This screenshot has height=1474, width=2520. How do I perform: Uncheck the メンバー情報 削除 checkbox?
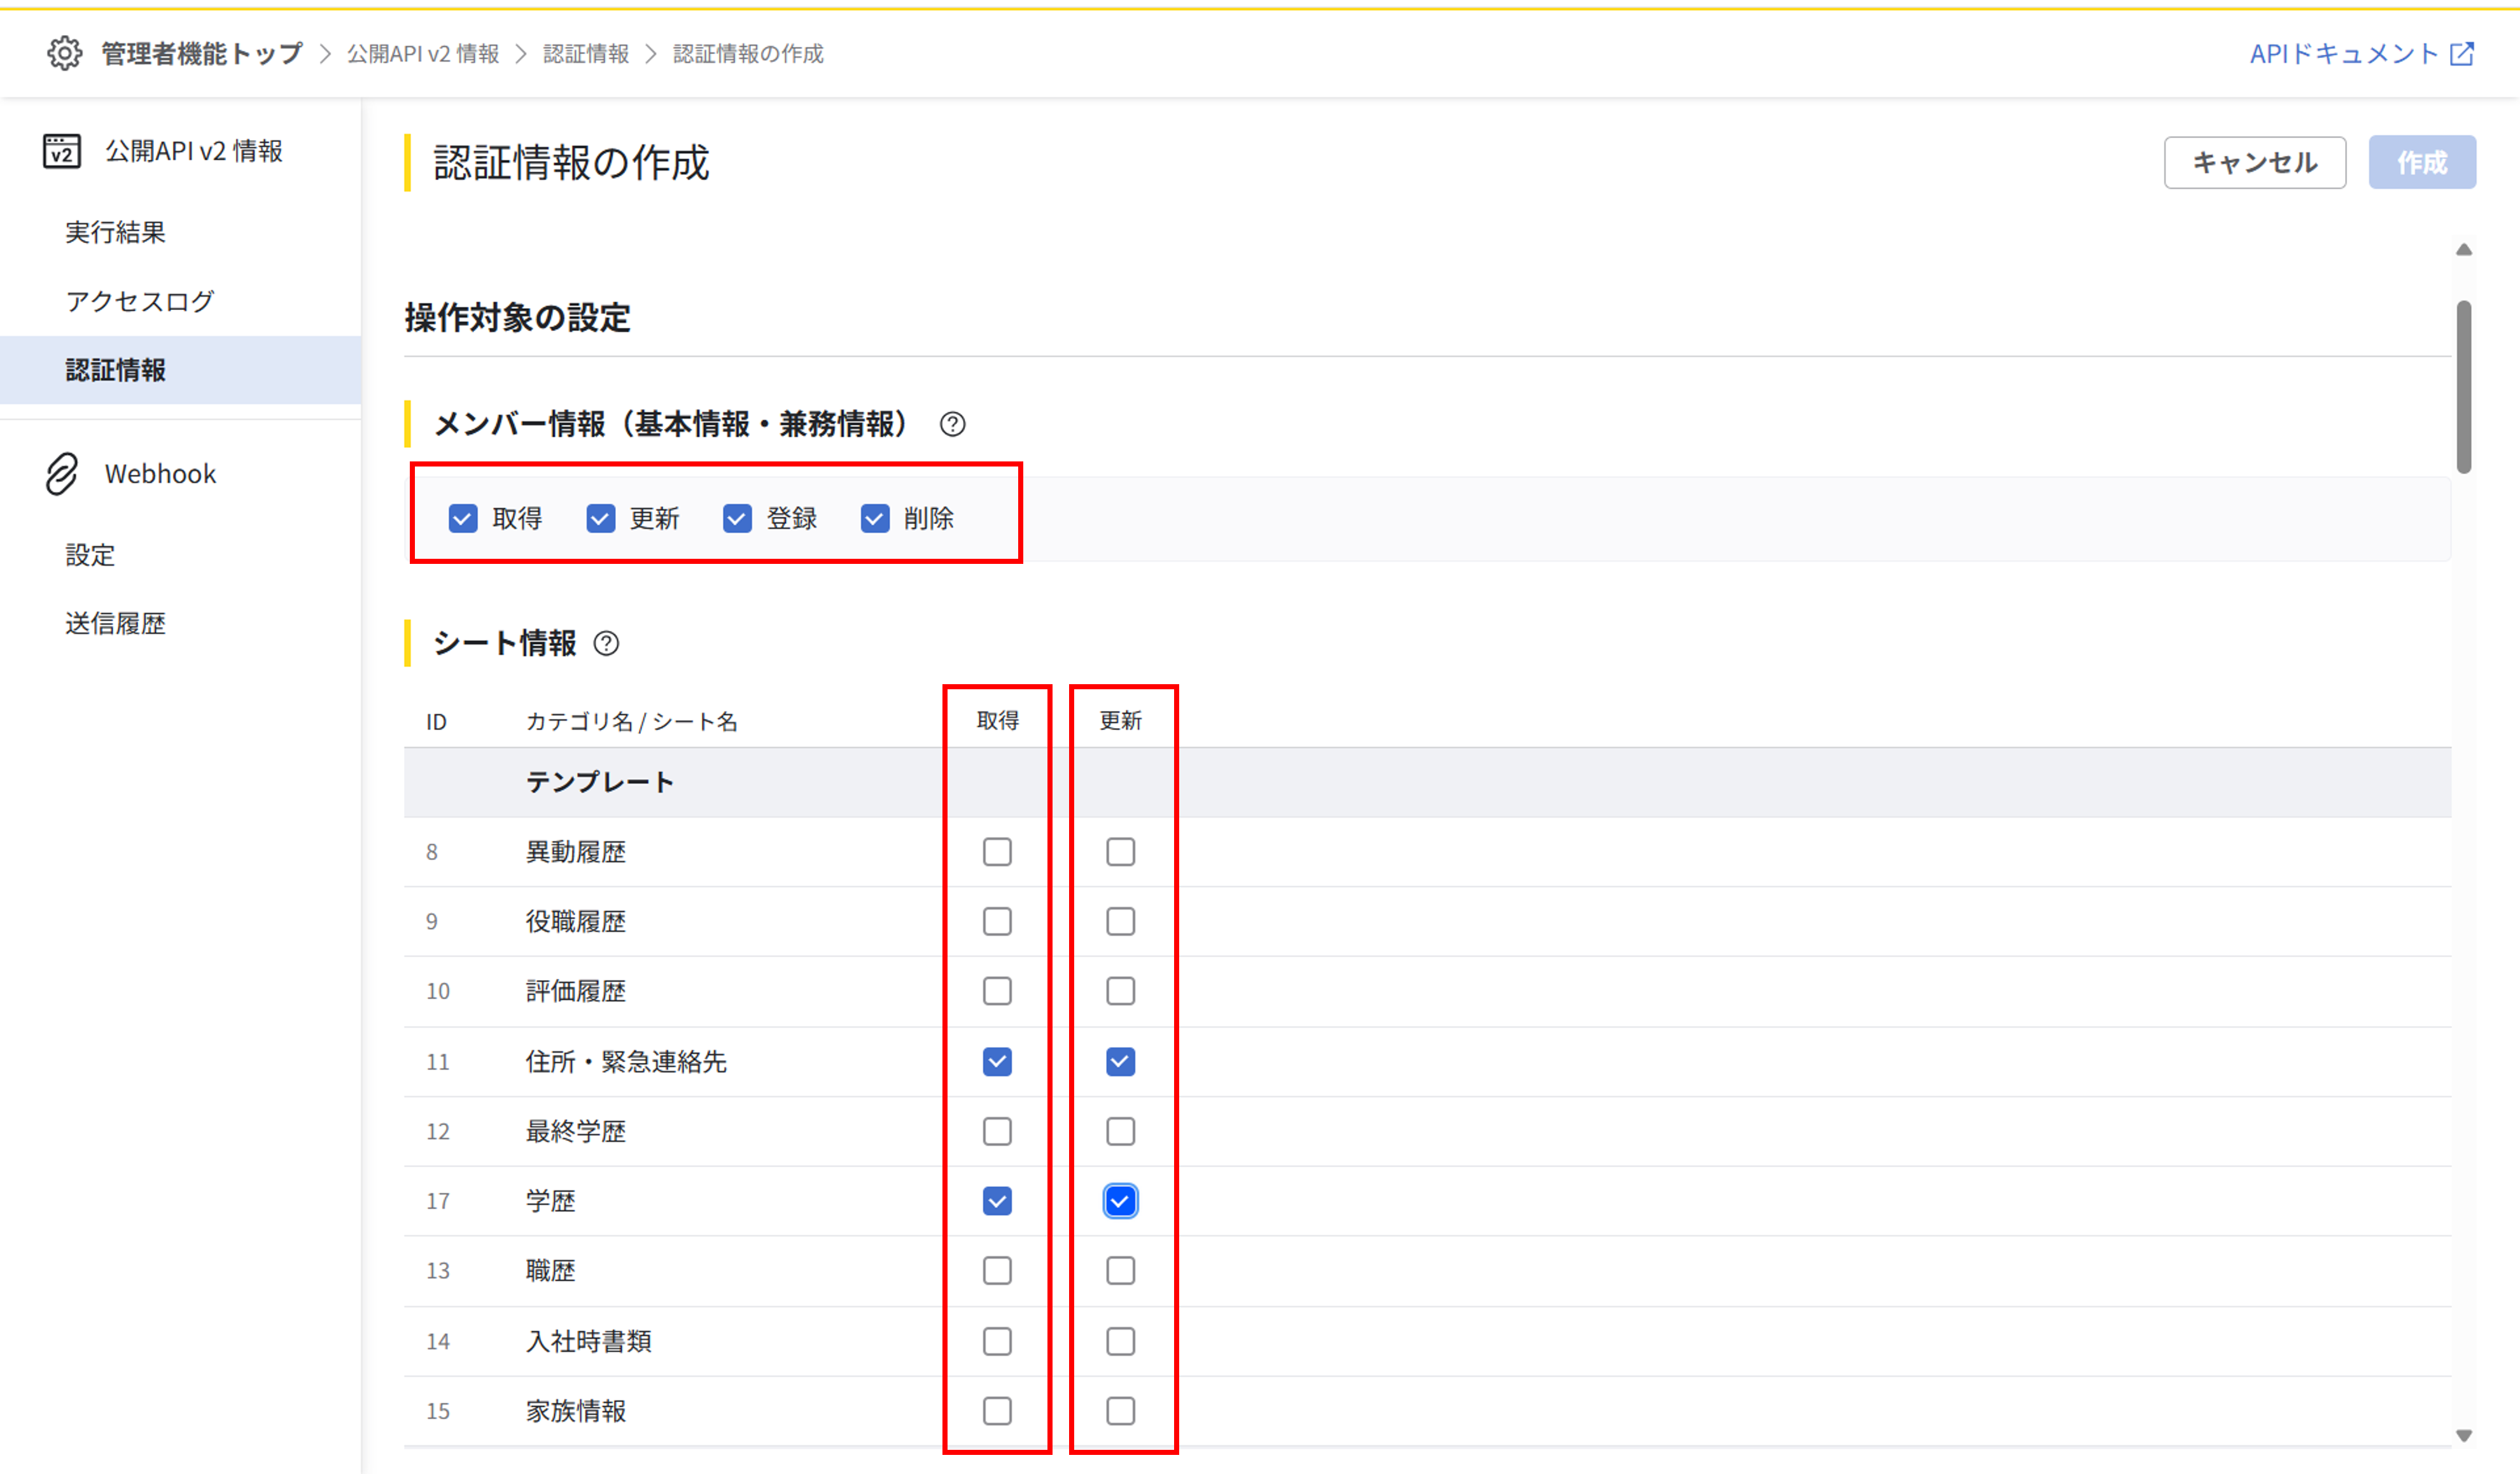click(875, 518)
